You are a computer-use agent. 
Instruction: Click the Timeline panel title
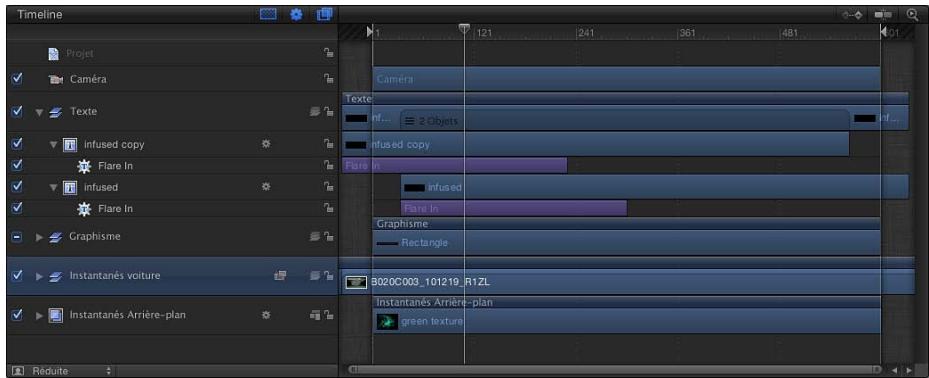pyautogui.click(x=40, y=15)
